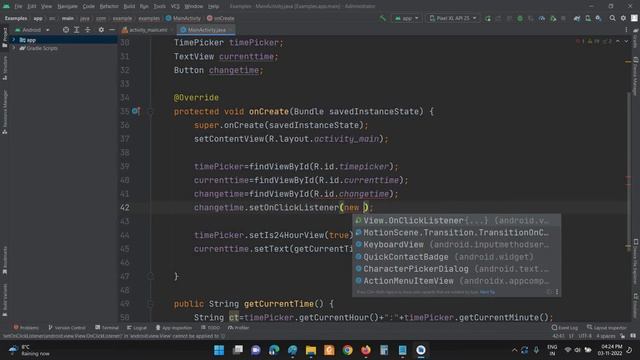Viewport: 640px width, 360px height.
Task: Pick QuickContactBadge from the completion popup
Action: pos(456,257)
